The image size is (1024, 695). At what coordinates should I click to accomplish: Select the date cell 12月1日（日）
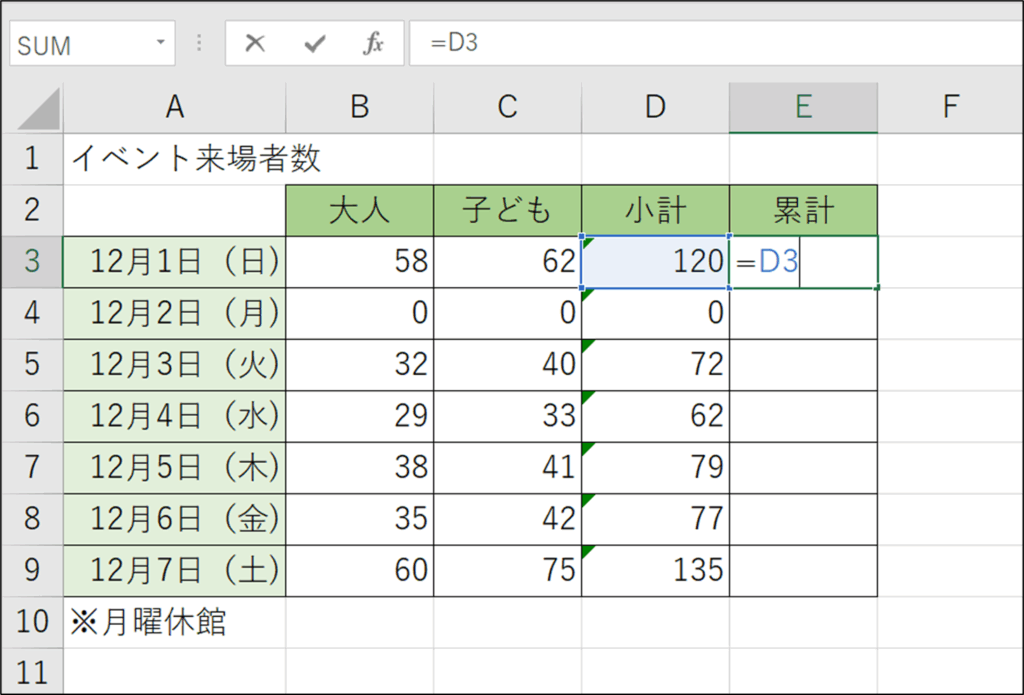click(x=174, y=262)
